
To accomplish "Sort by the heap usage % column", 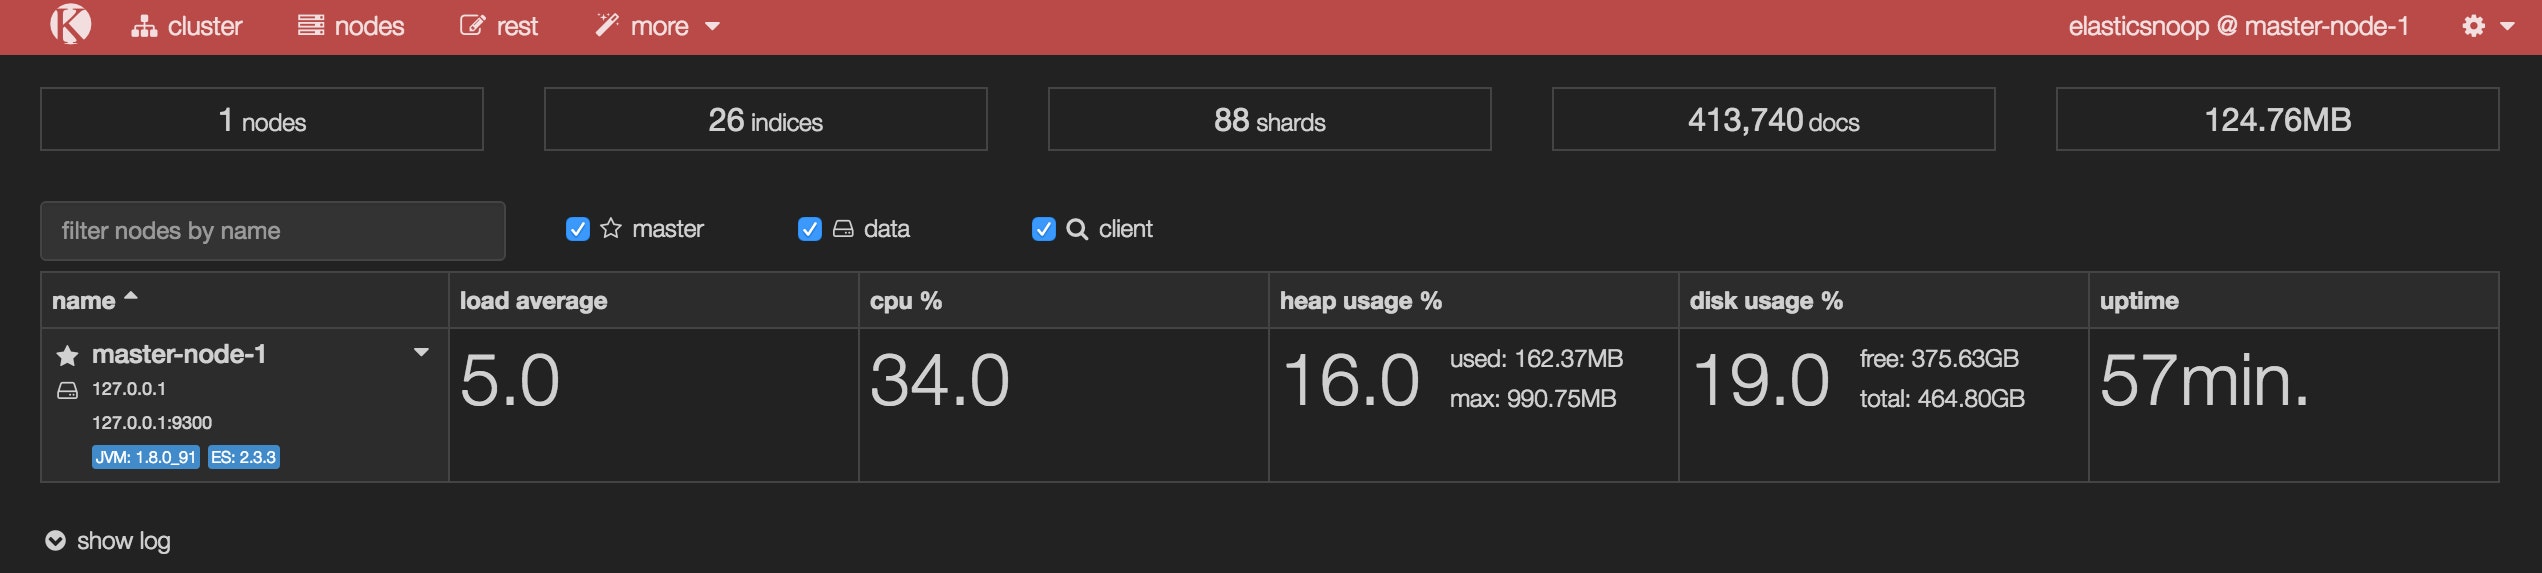I will pos(1360,301).
